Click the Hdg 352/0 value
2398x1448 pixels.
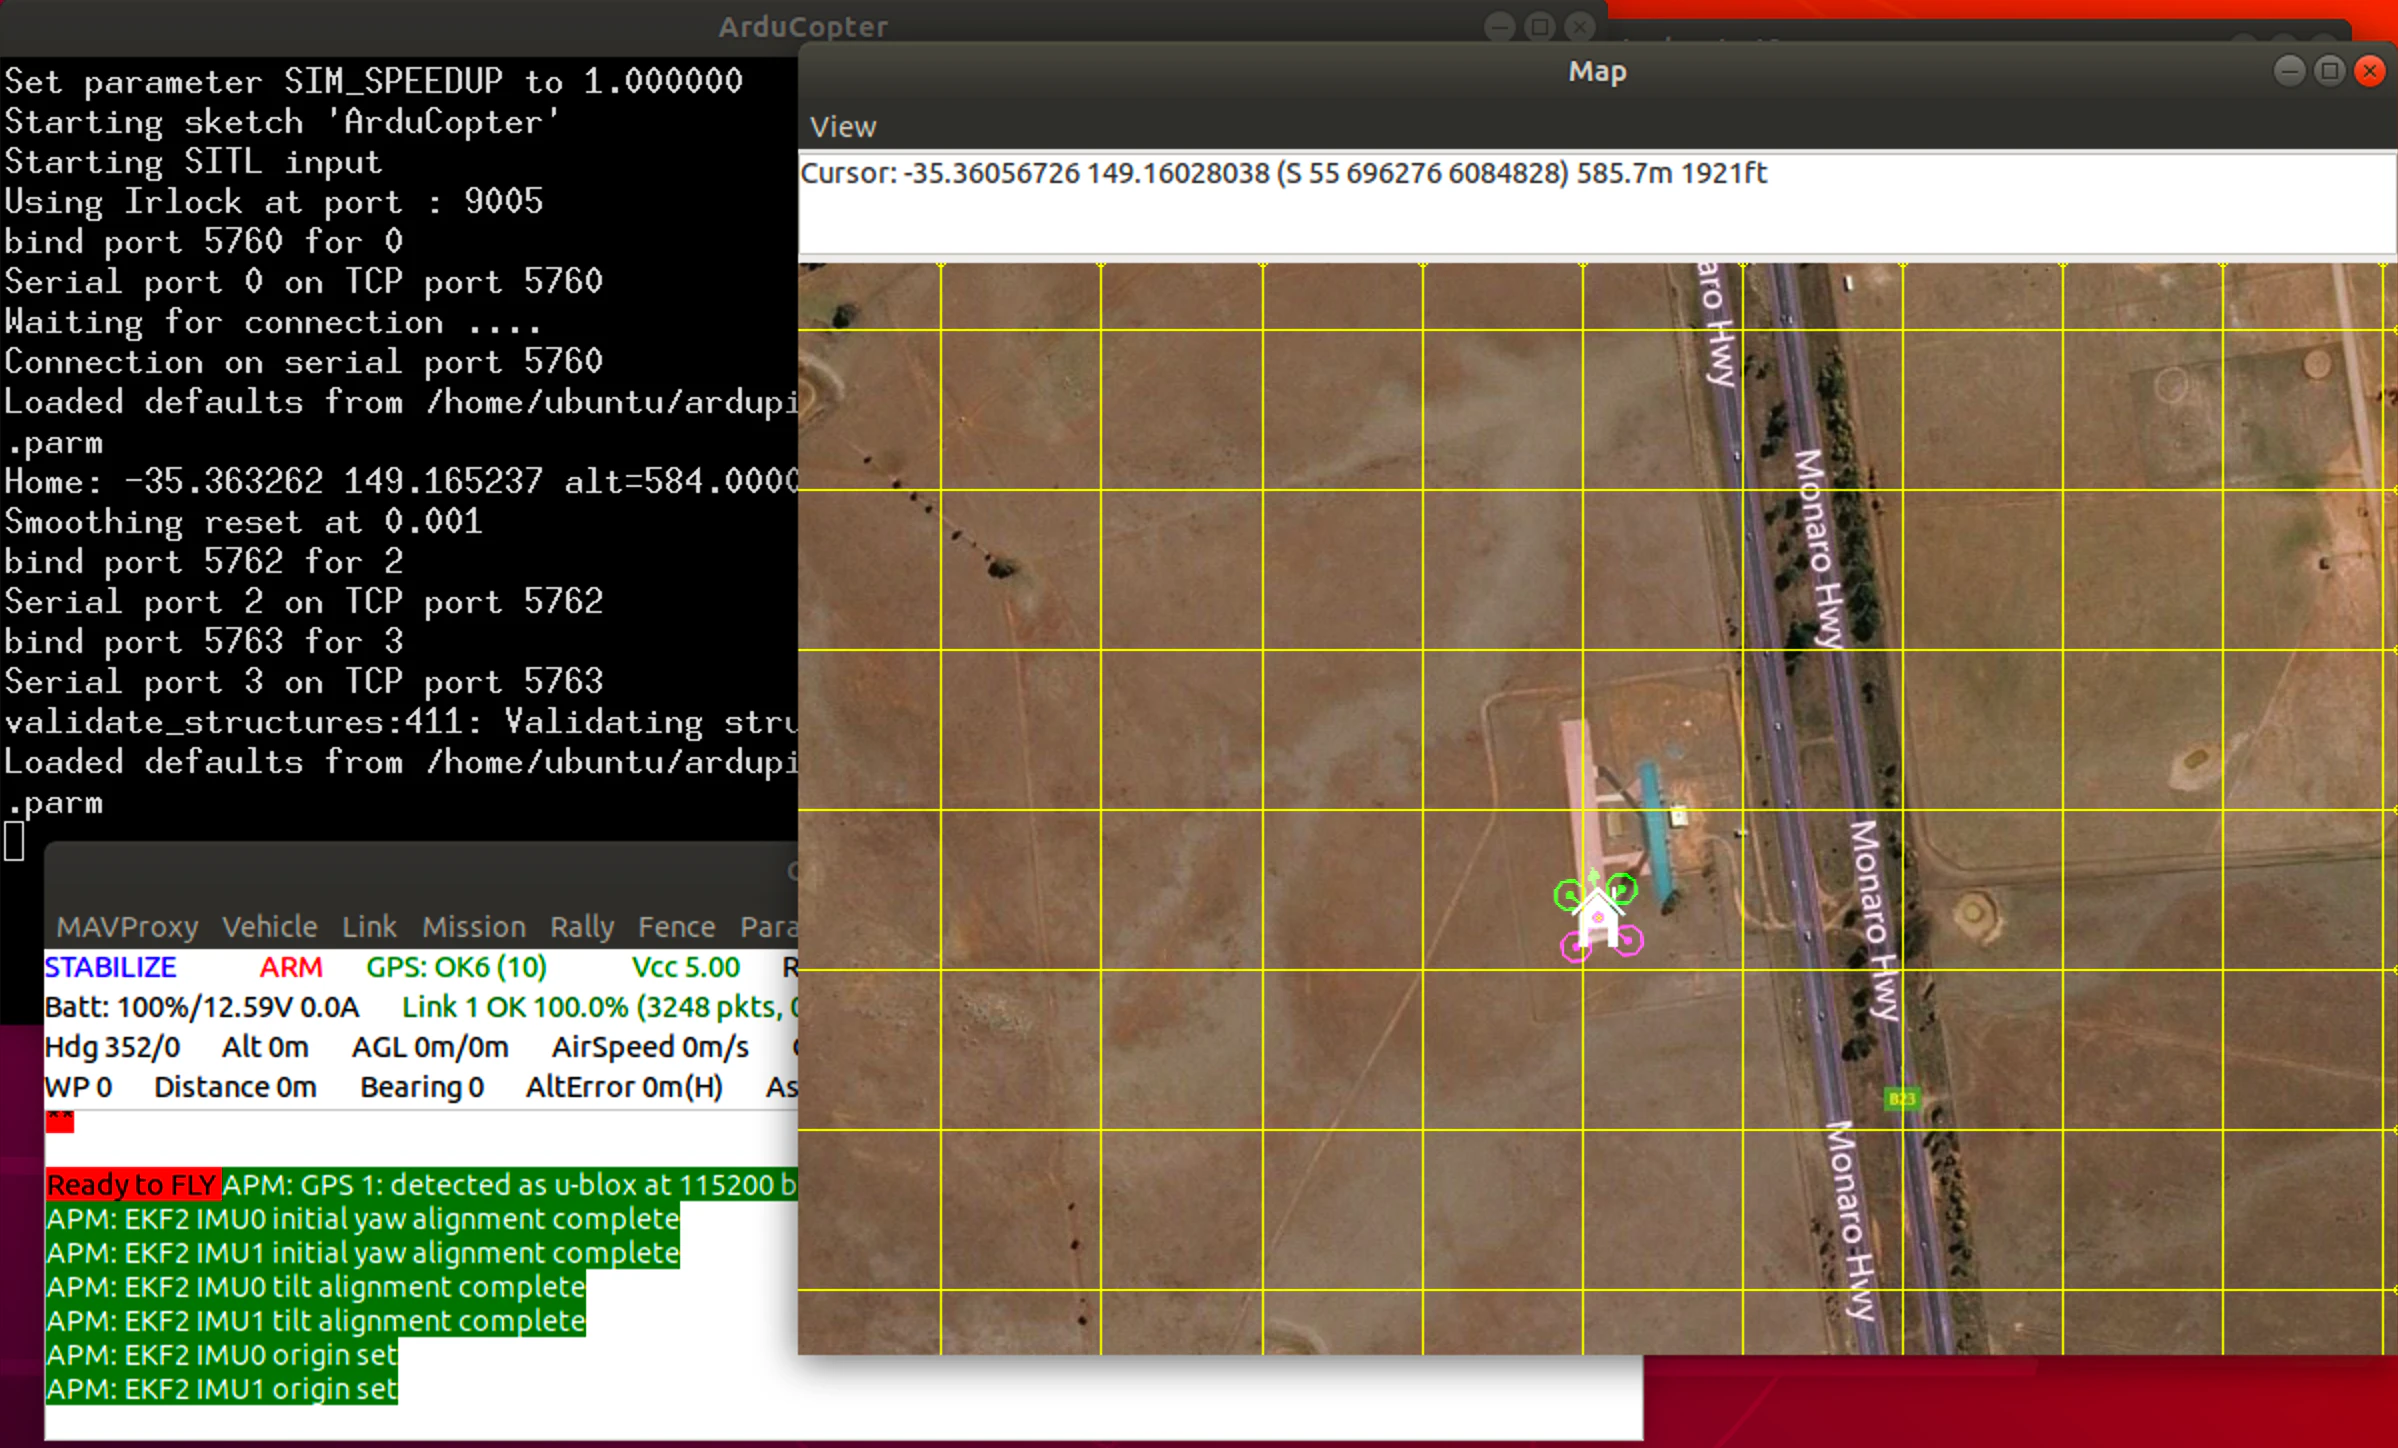coord(112,1047)
